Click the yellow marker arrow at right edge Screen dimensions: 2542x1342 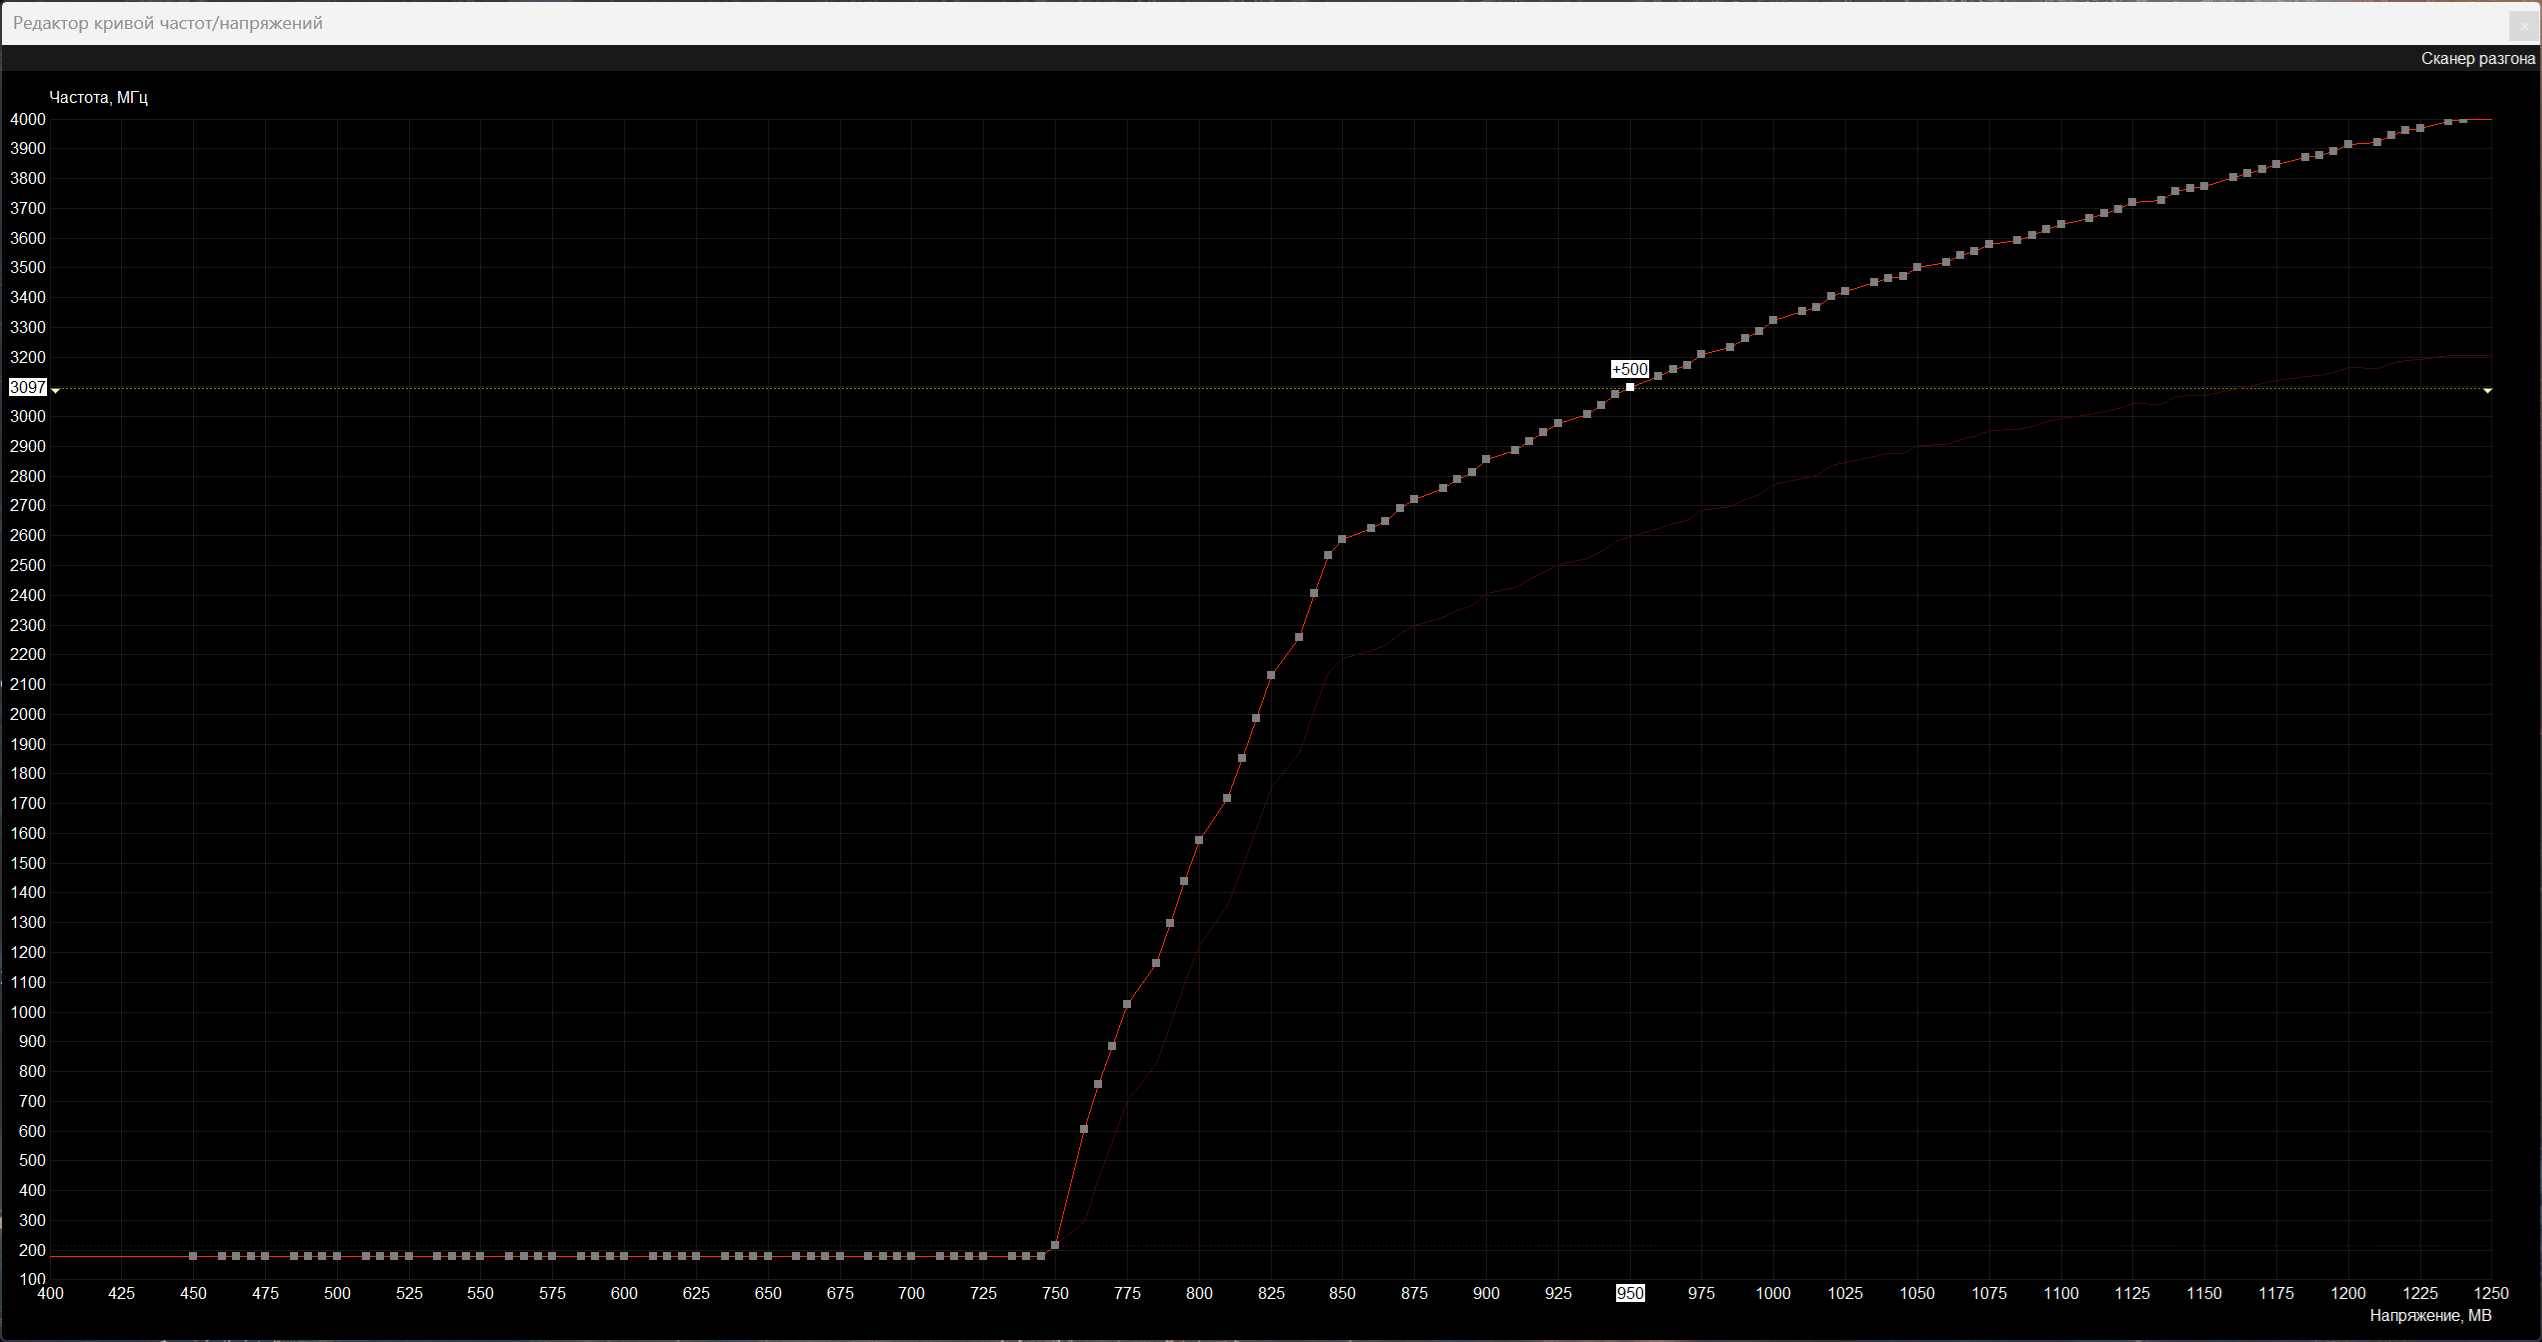[x=2487, y=390]
